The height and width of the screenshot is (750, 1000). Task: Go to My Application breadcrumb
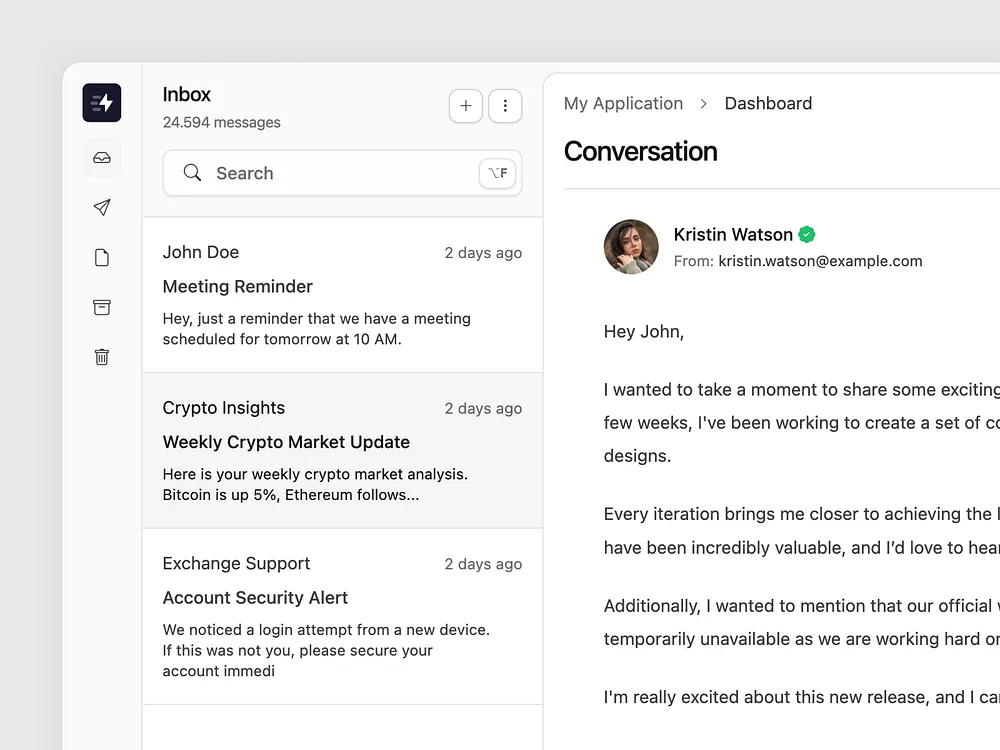(623, 103)
